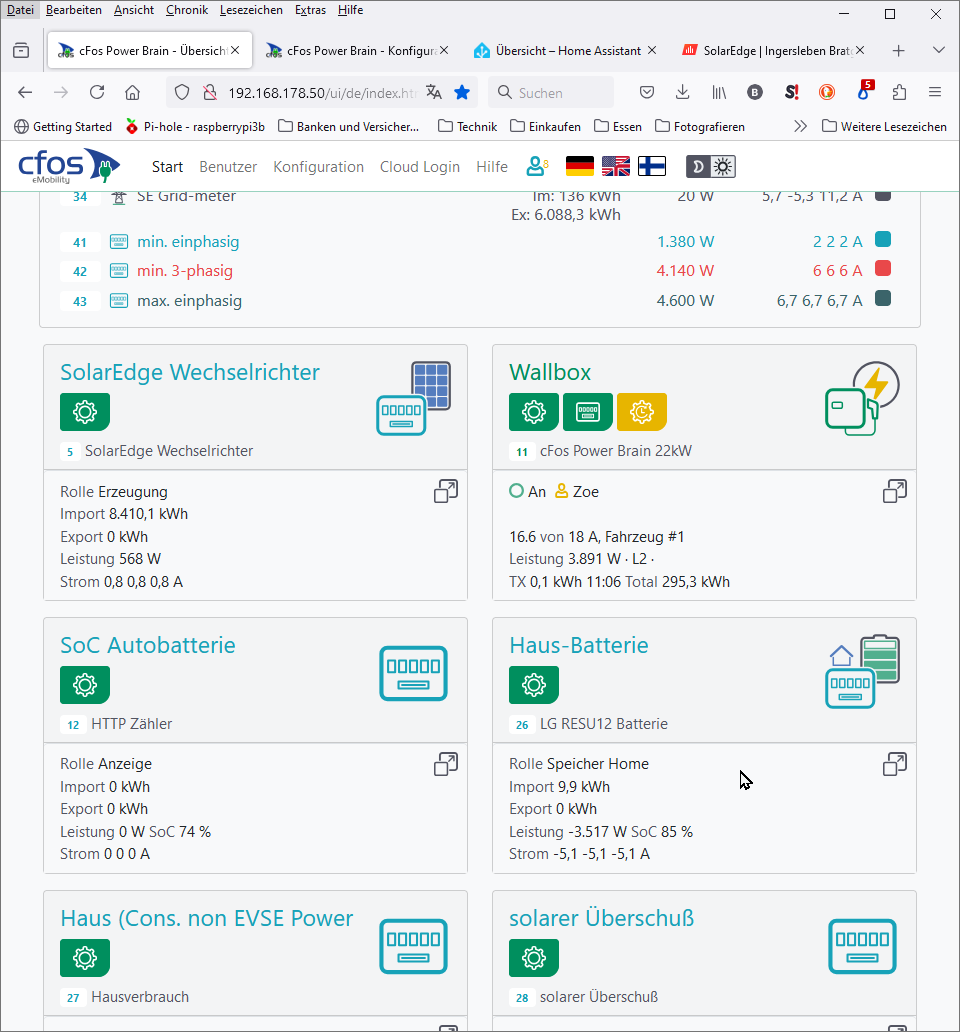The width and height of the screenshot is (960, 1032).
Task: Open Bearbeiten menu
Action: [74, 10]
